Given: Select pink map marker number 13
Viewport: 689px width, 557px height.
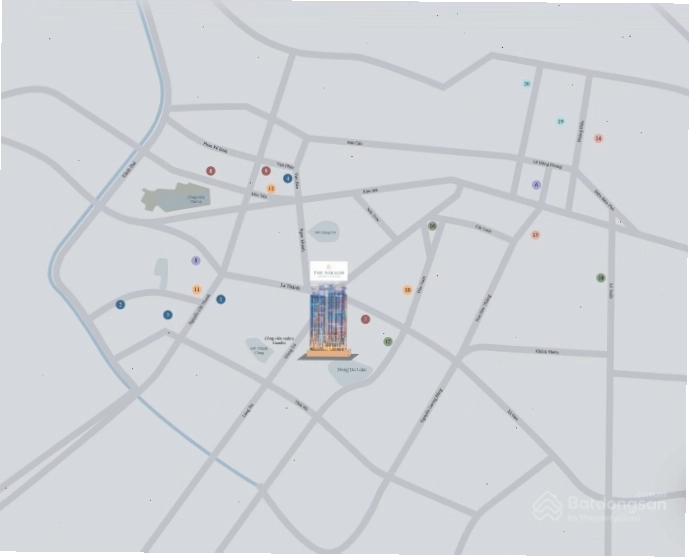Looking at the screenshot, I should pos(535,235).
